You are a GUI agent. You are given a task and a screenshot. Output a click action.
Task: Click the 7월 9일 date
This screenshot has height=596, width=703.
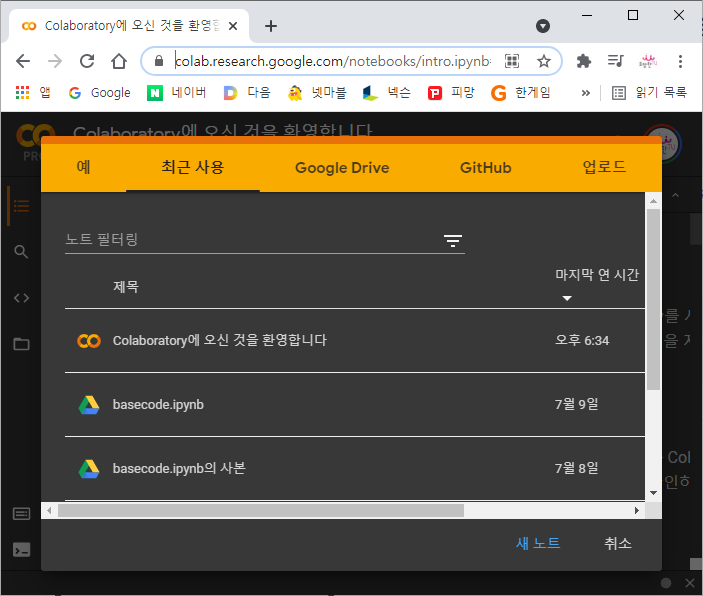pos(577,405)
